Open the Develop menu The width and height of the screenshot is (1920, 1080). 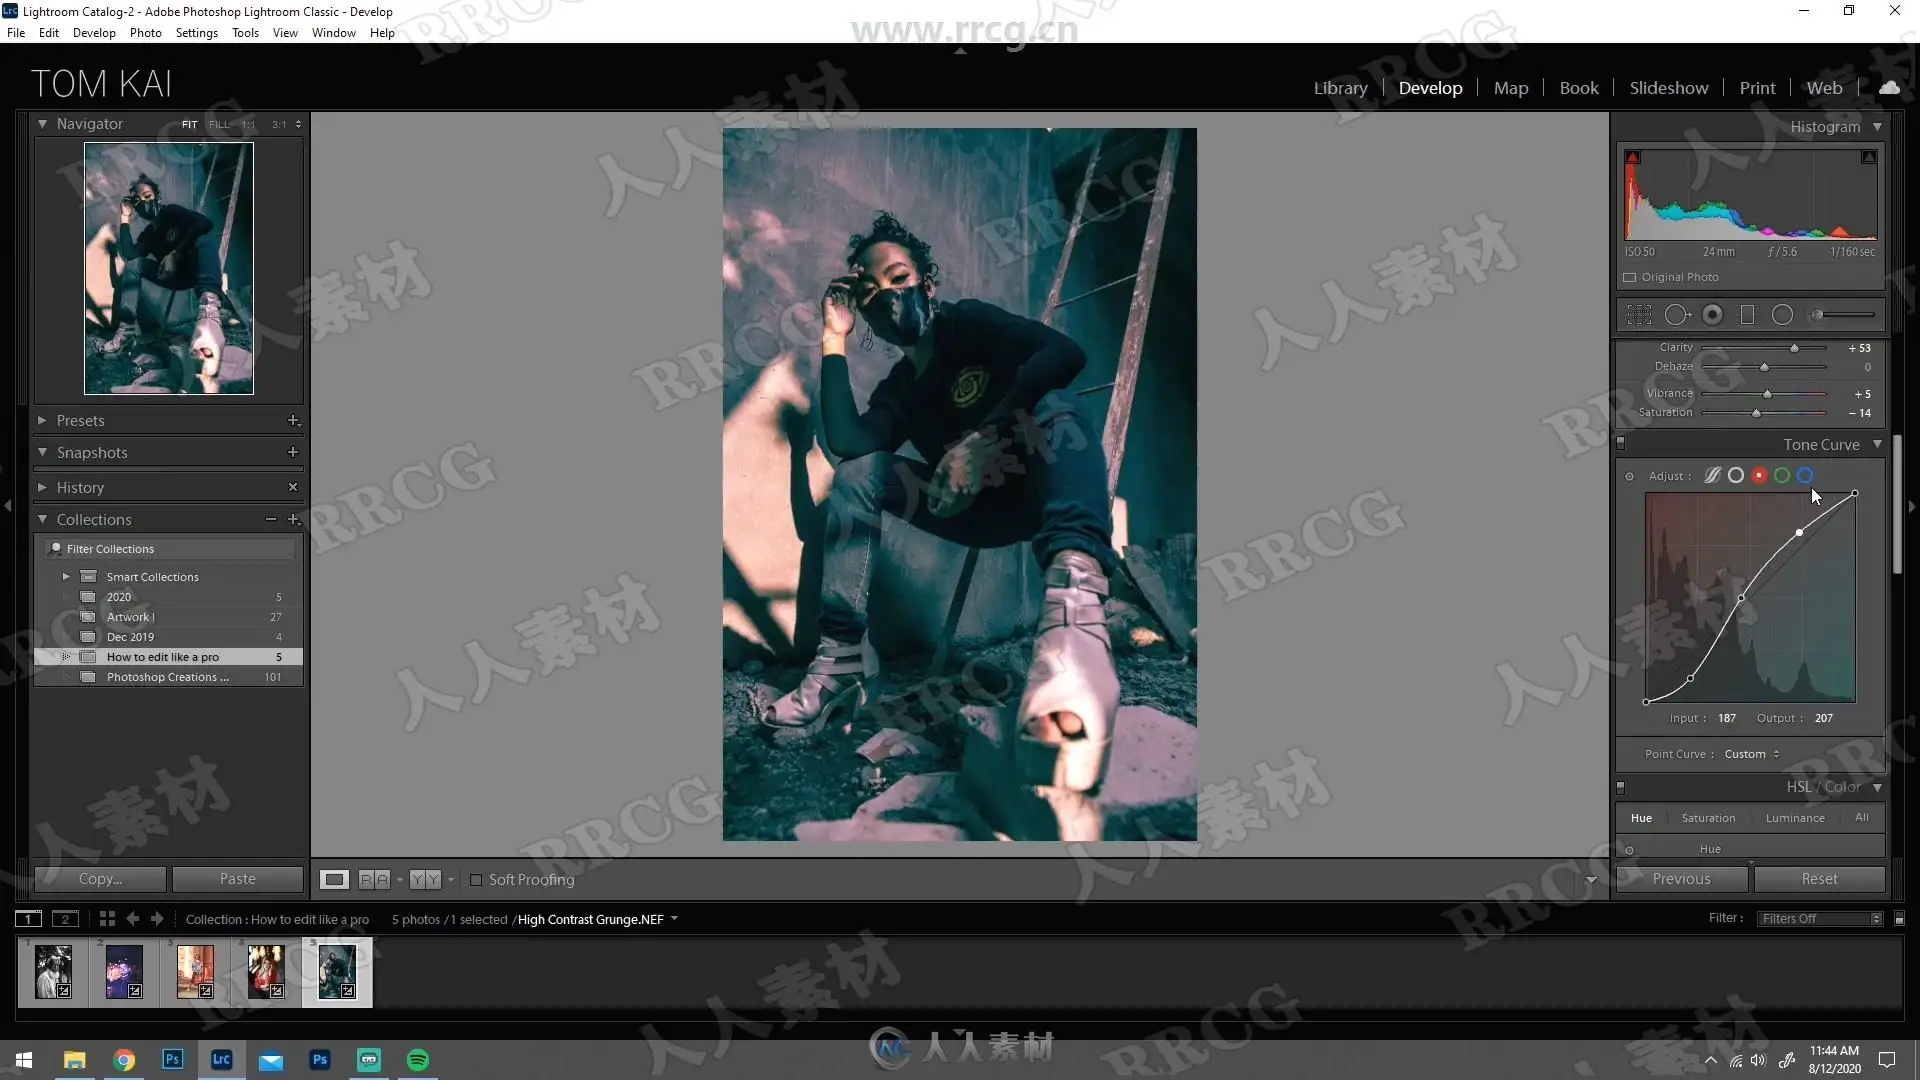click(94, 33)
